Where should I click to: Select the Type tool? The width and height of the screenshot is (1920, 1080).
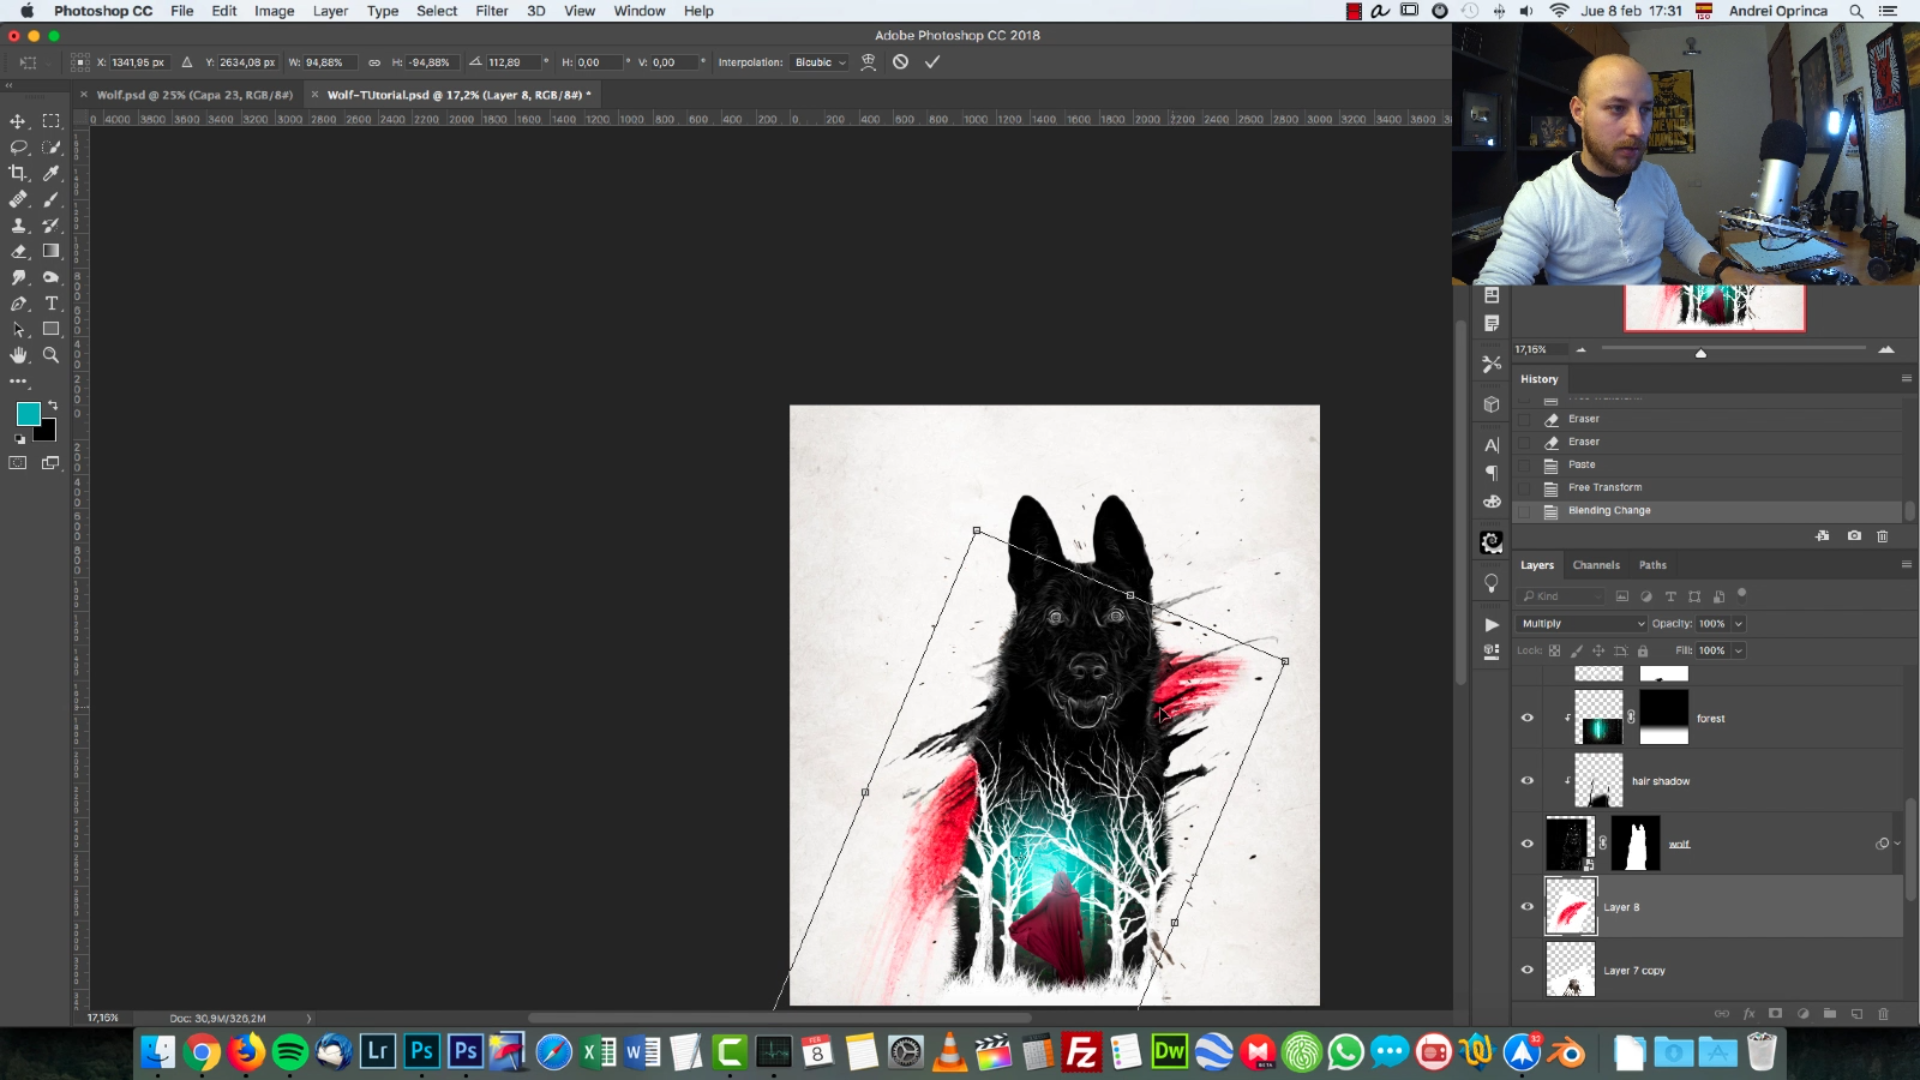click(51, 303)
